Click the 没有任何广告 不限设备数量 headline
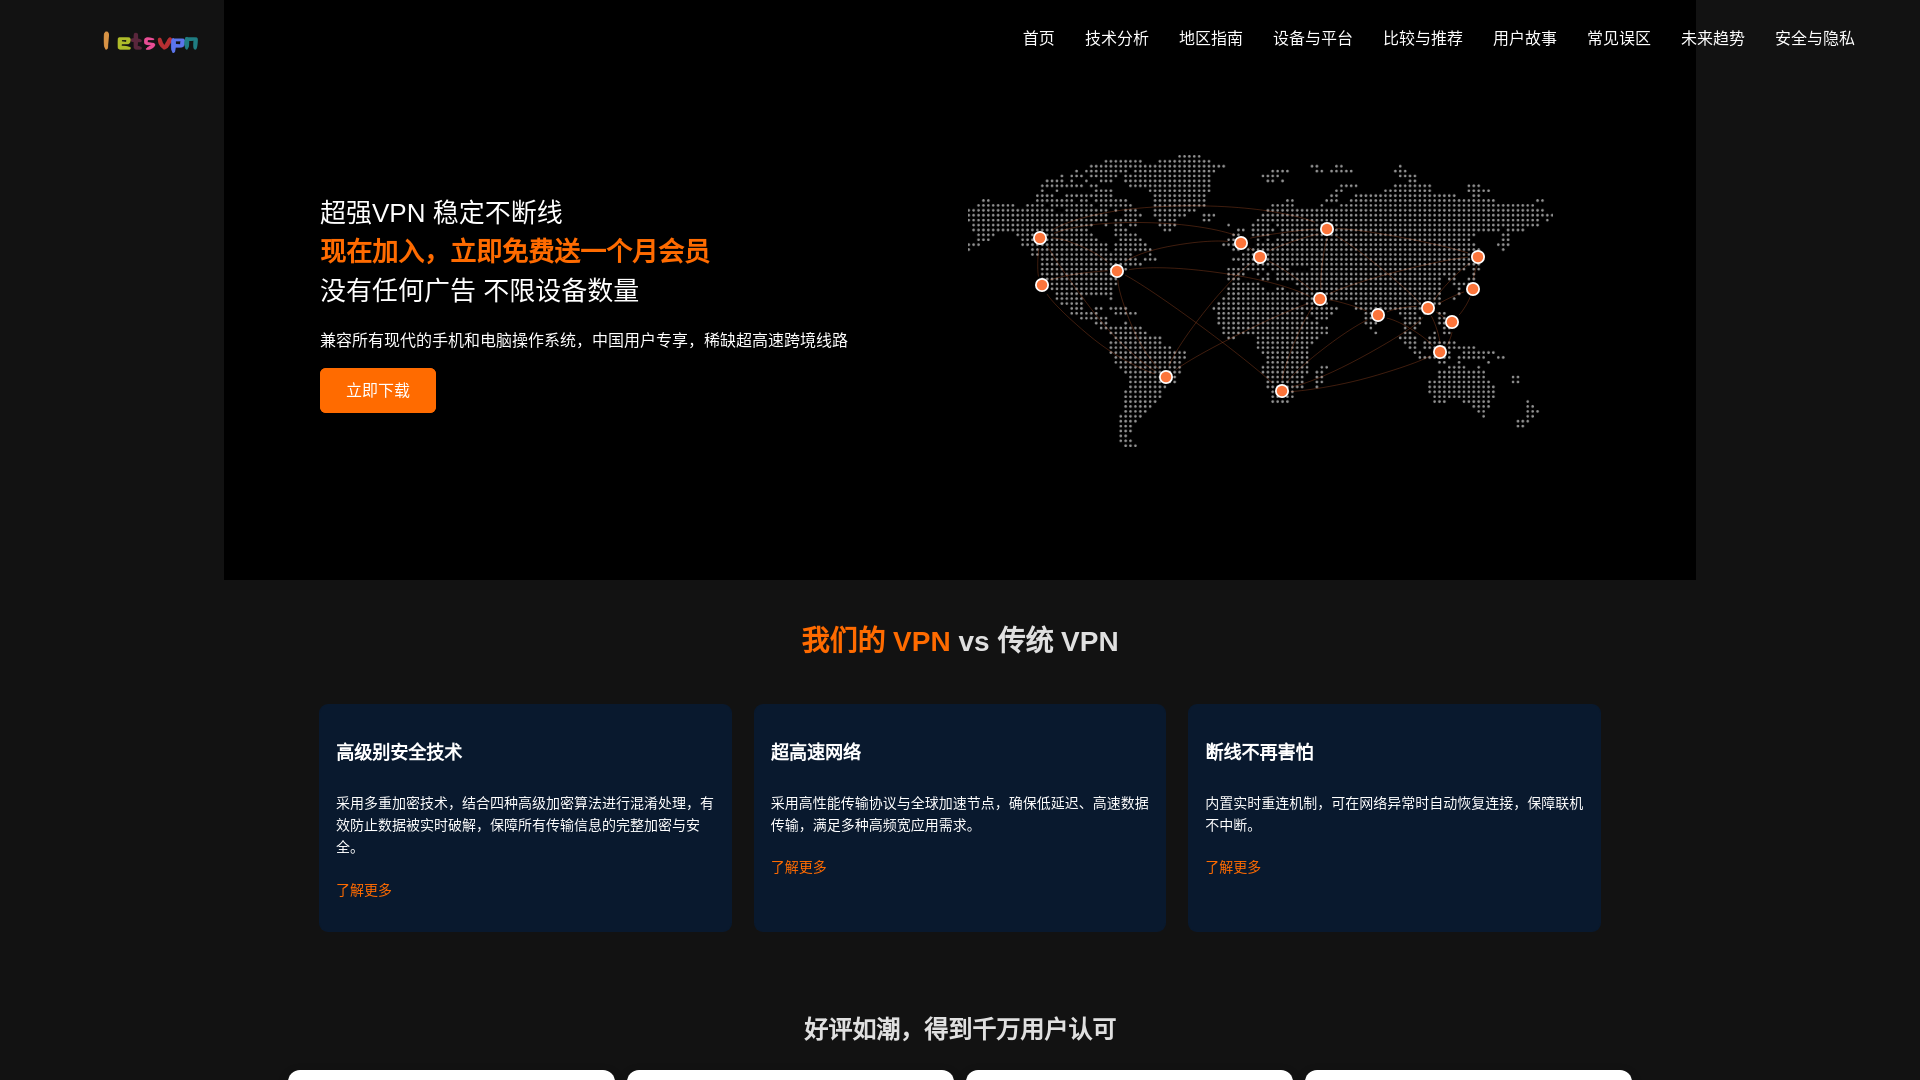Viewport: 1920px width, 1080px height. pyautogui.click(x=479, y=290)
